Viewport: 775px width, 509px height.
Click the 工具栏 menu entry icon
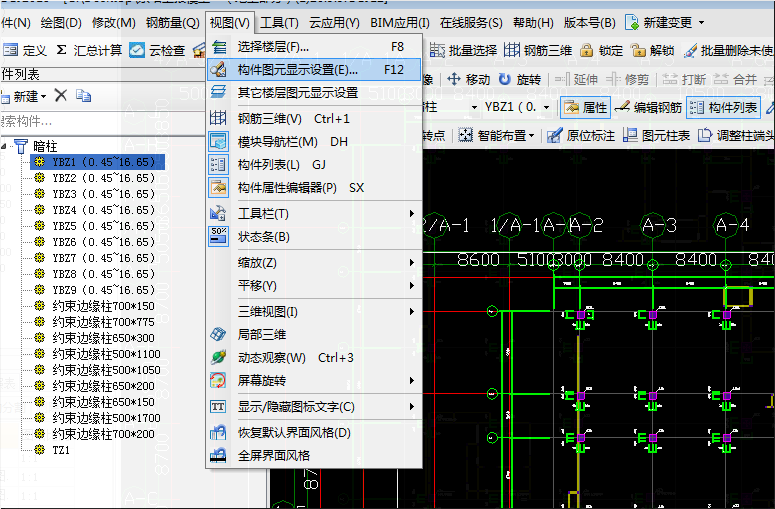pyautogui.click(x=218, y=213)
